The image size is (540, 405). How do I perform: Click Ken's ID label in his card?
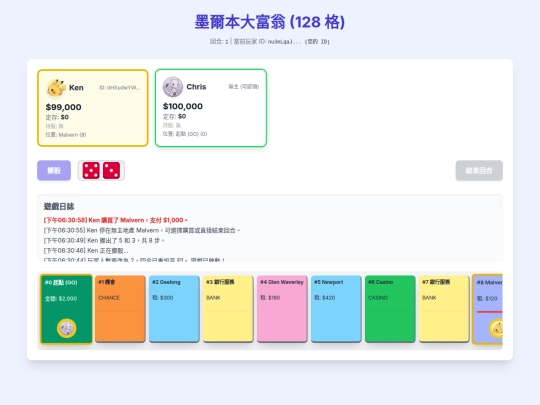click(120, 88)
